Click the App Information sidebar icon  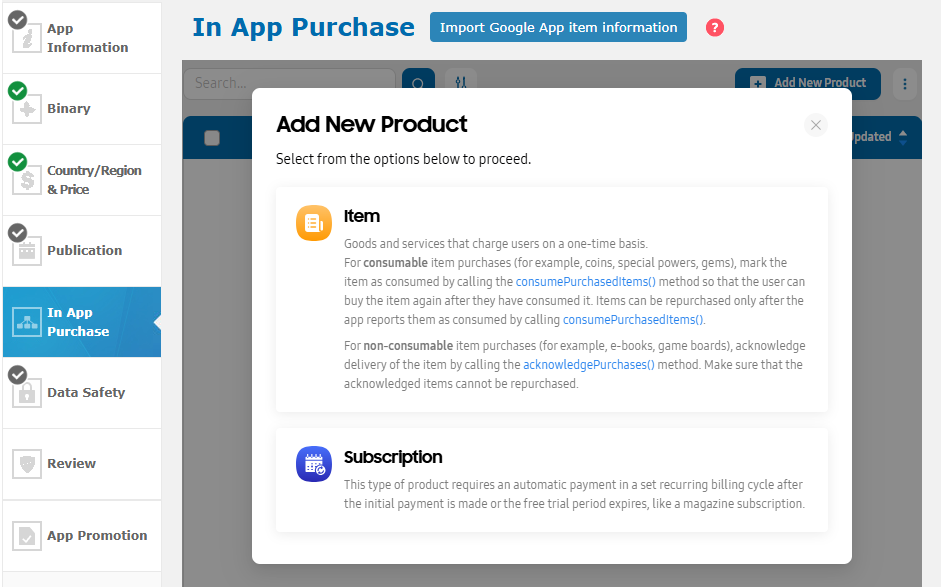[26, 38]
